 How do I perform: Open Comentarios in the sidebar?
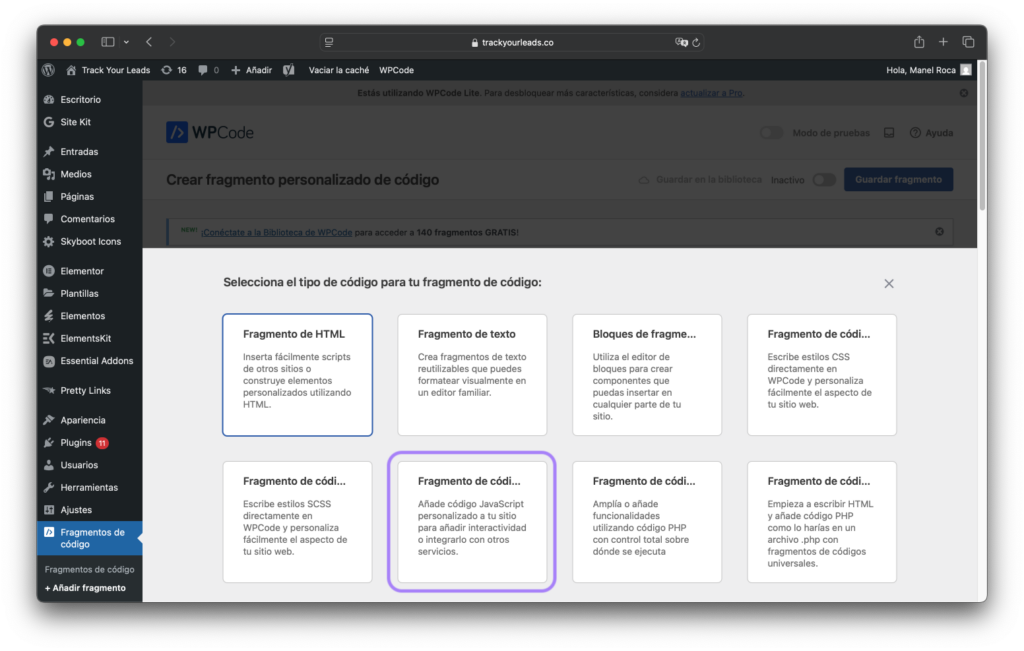pyautogui.click(x=89, y=219)
